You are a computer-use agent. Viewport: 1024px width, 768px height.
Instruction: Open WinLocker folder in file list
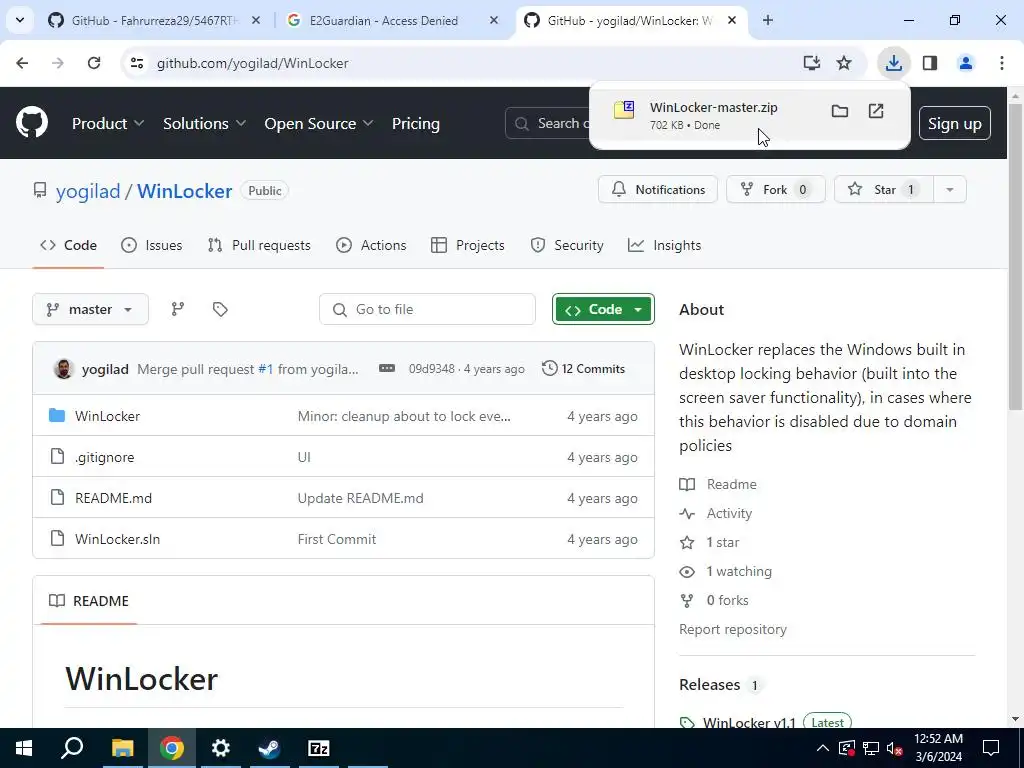point(107,416)
